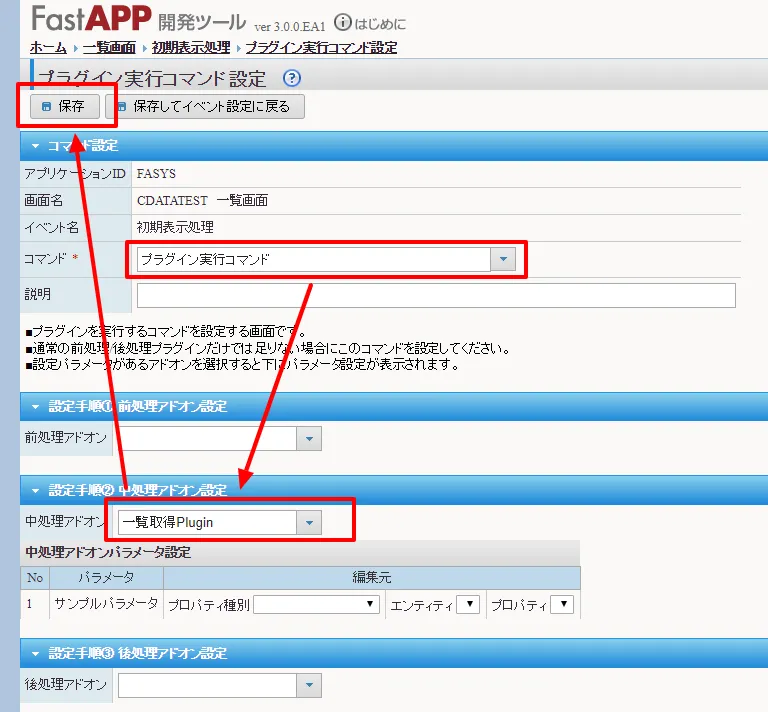Collapse 設定手順③ 後処理アドオン設定 section
Image resolution: width=768 pixels, height=712 pixels.
[394, 653]
